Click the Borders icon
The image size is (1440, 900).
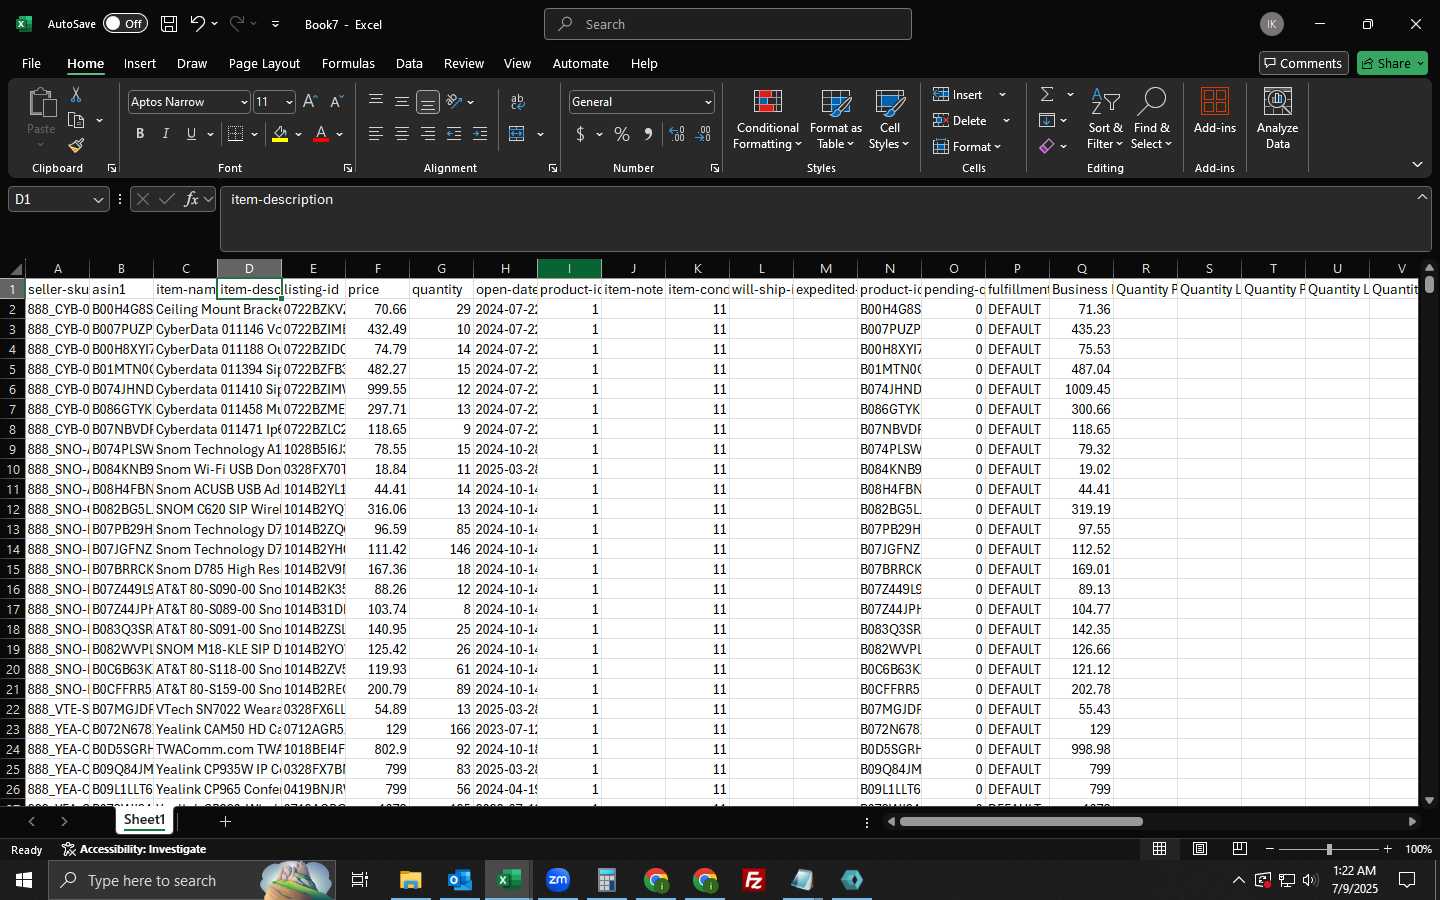pyautogui.click(x=236, y=134)
